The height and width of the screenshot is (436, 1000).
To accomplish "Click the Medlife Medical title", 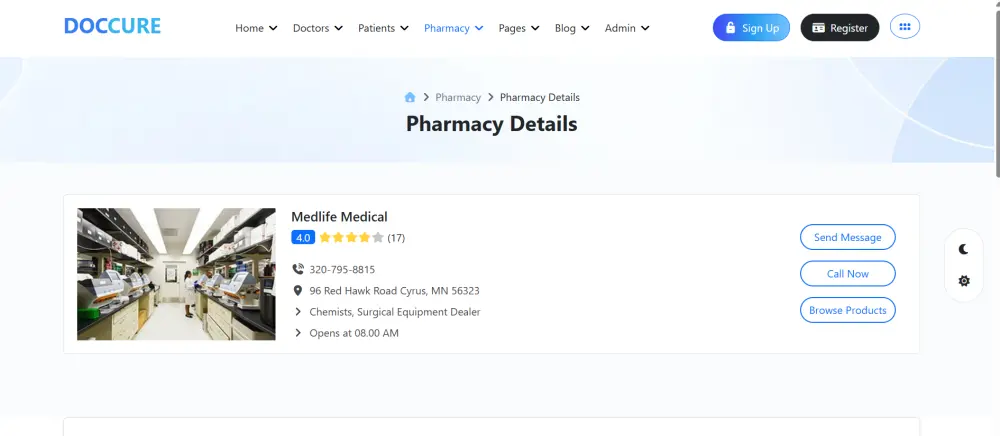I will (x=339, y=217).
